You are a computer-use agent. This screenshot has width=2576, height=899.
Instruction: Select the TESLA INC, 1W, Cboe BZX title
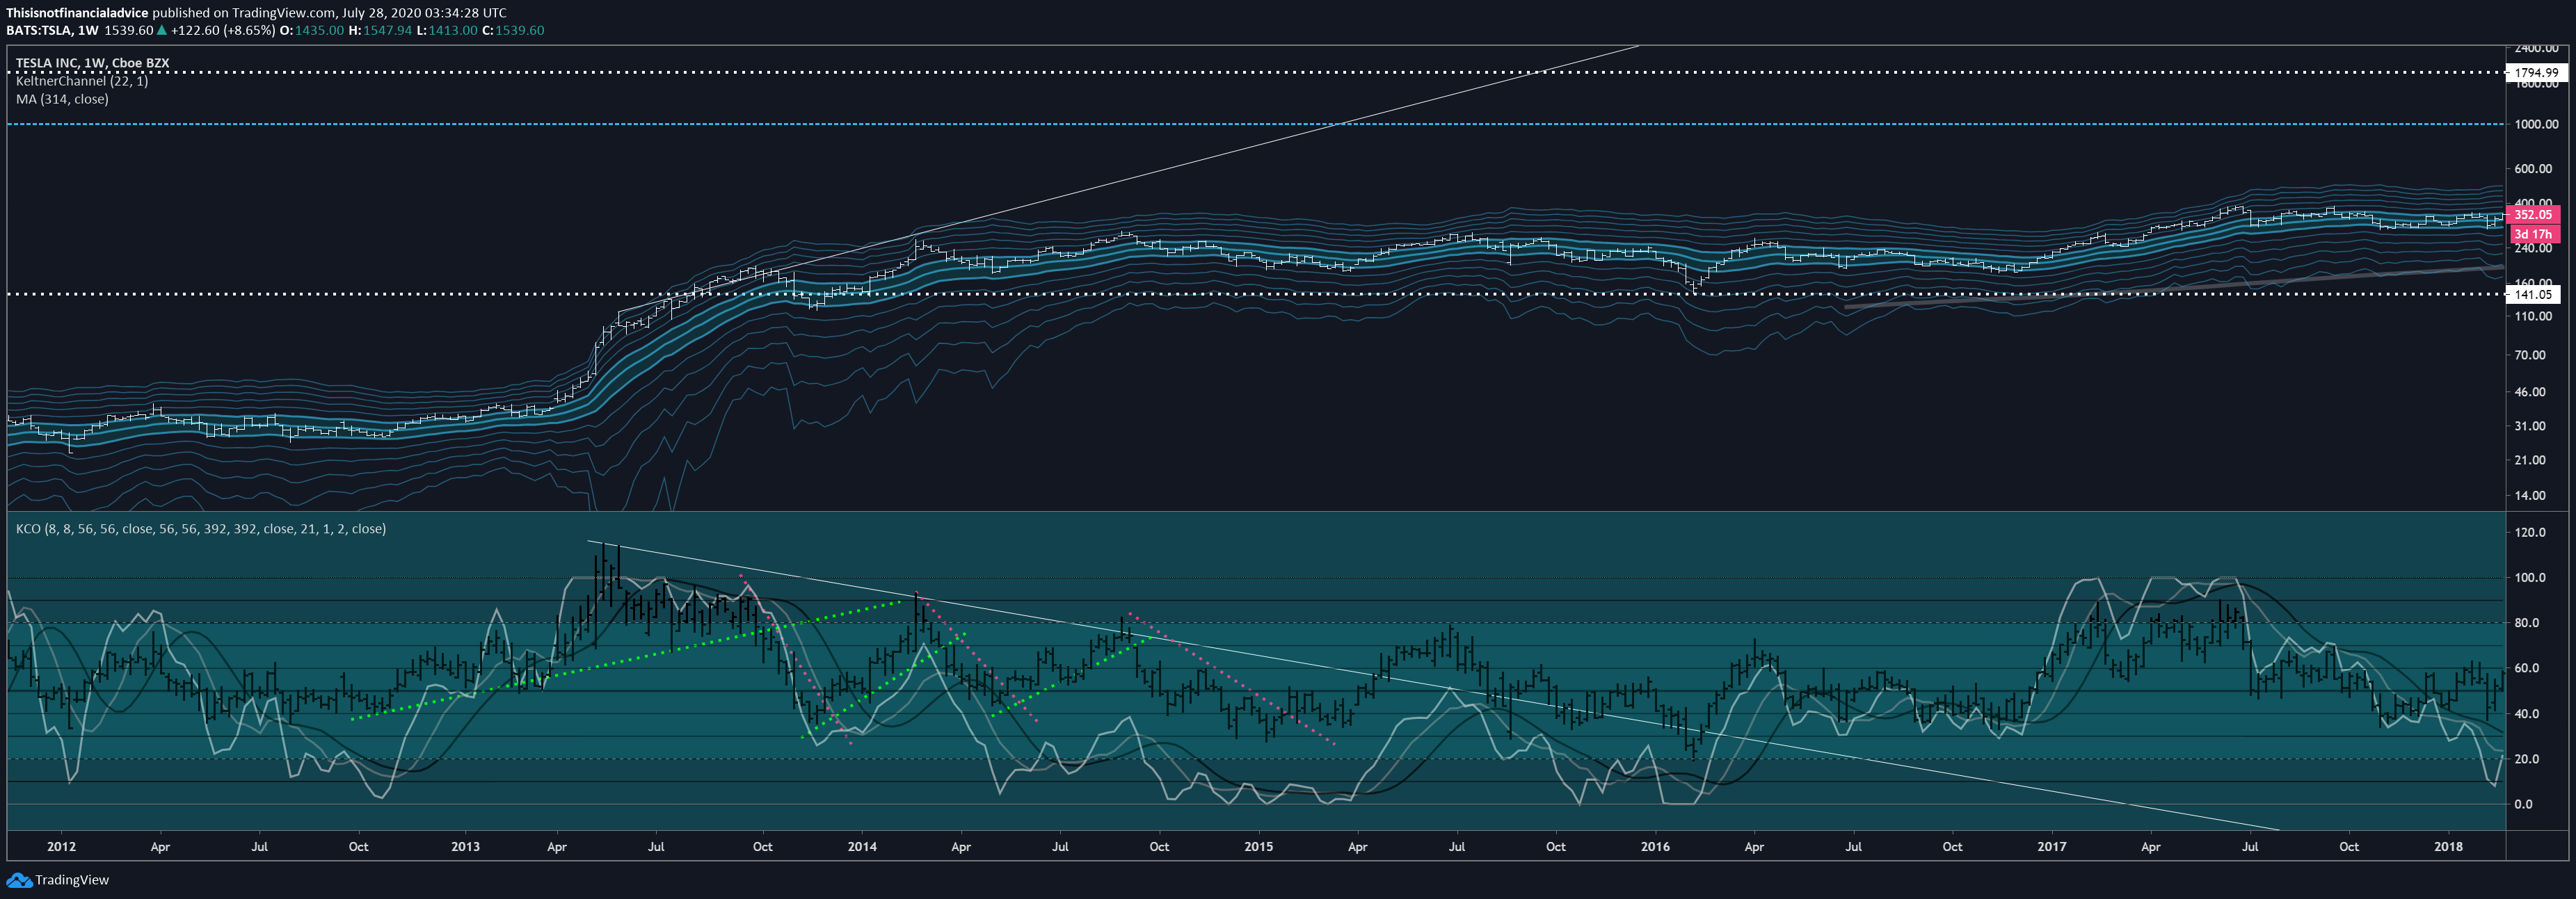[92, 63]
